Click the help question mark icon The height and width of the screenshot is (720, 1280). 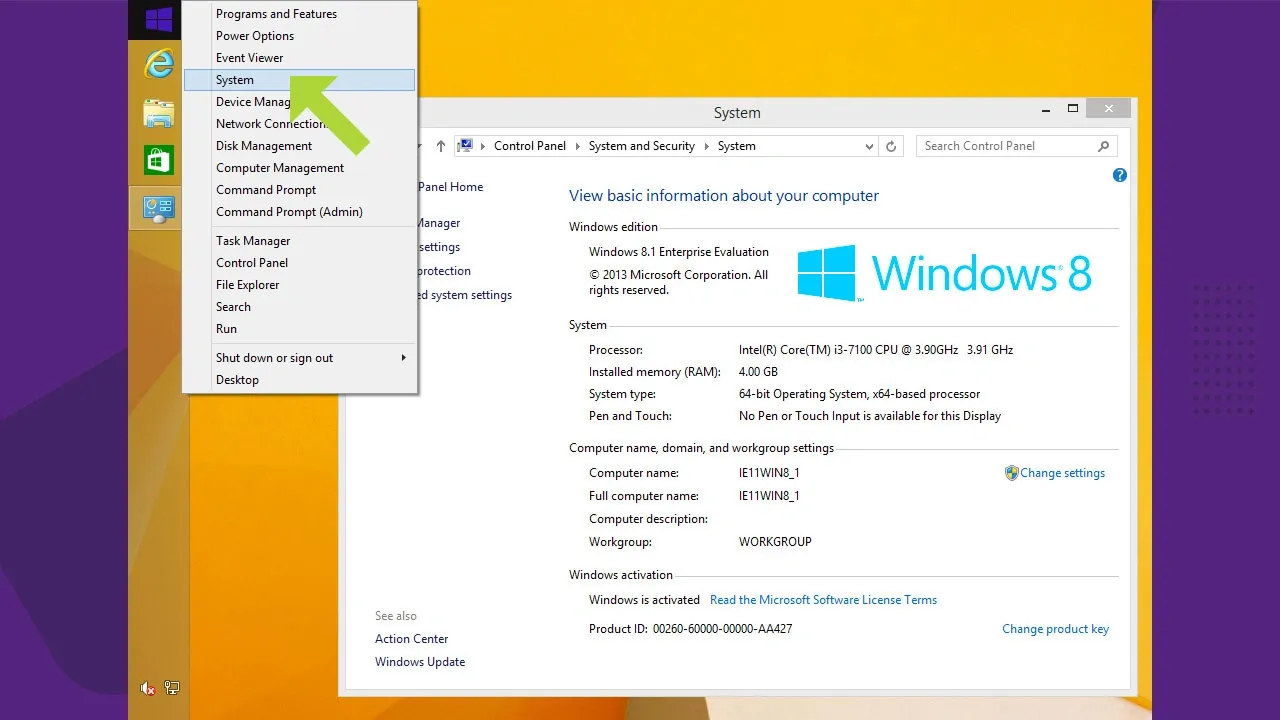(1120, 175)
